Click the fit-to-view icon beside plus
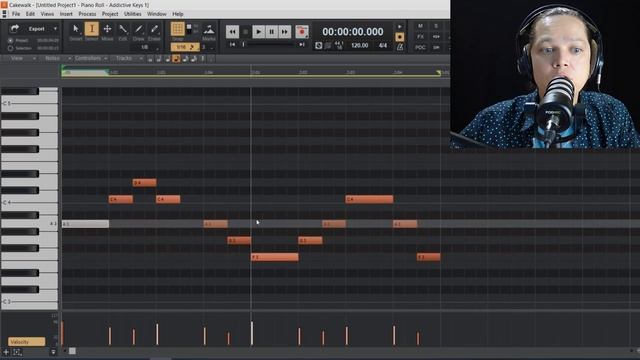Screen dimensions: 640x360 pyautogui.click(x=17, y=352)
